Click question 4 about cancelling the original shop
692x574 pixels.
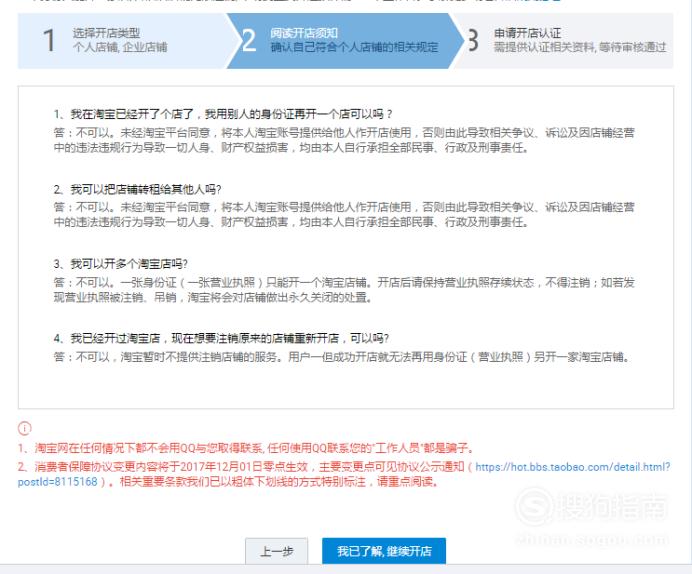[221, 338]
